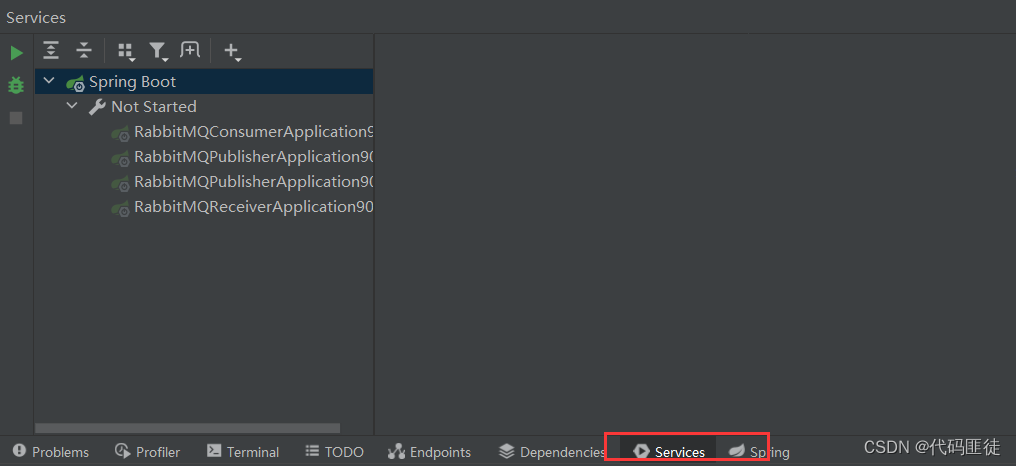This screenshot has height=466, width=1016.
Task: Open the Add Service plus dropdown
Action: click(x=232, y=51)
